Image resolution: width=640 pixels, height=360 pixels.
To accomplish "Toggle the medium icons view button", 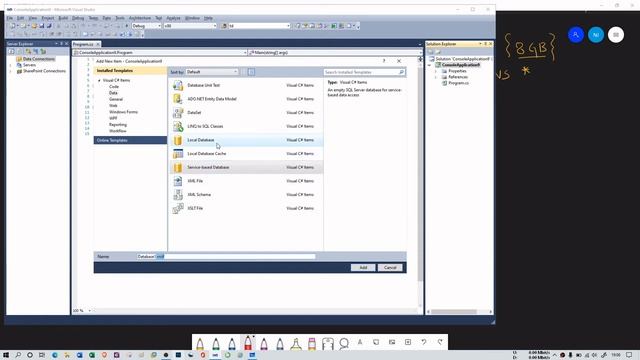I will tap(251, 72).
